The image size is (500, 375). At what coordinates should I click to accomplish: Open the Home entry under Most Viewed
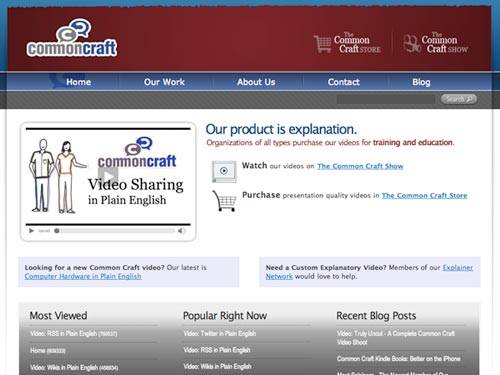48,351
